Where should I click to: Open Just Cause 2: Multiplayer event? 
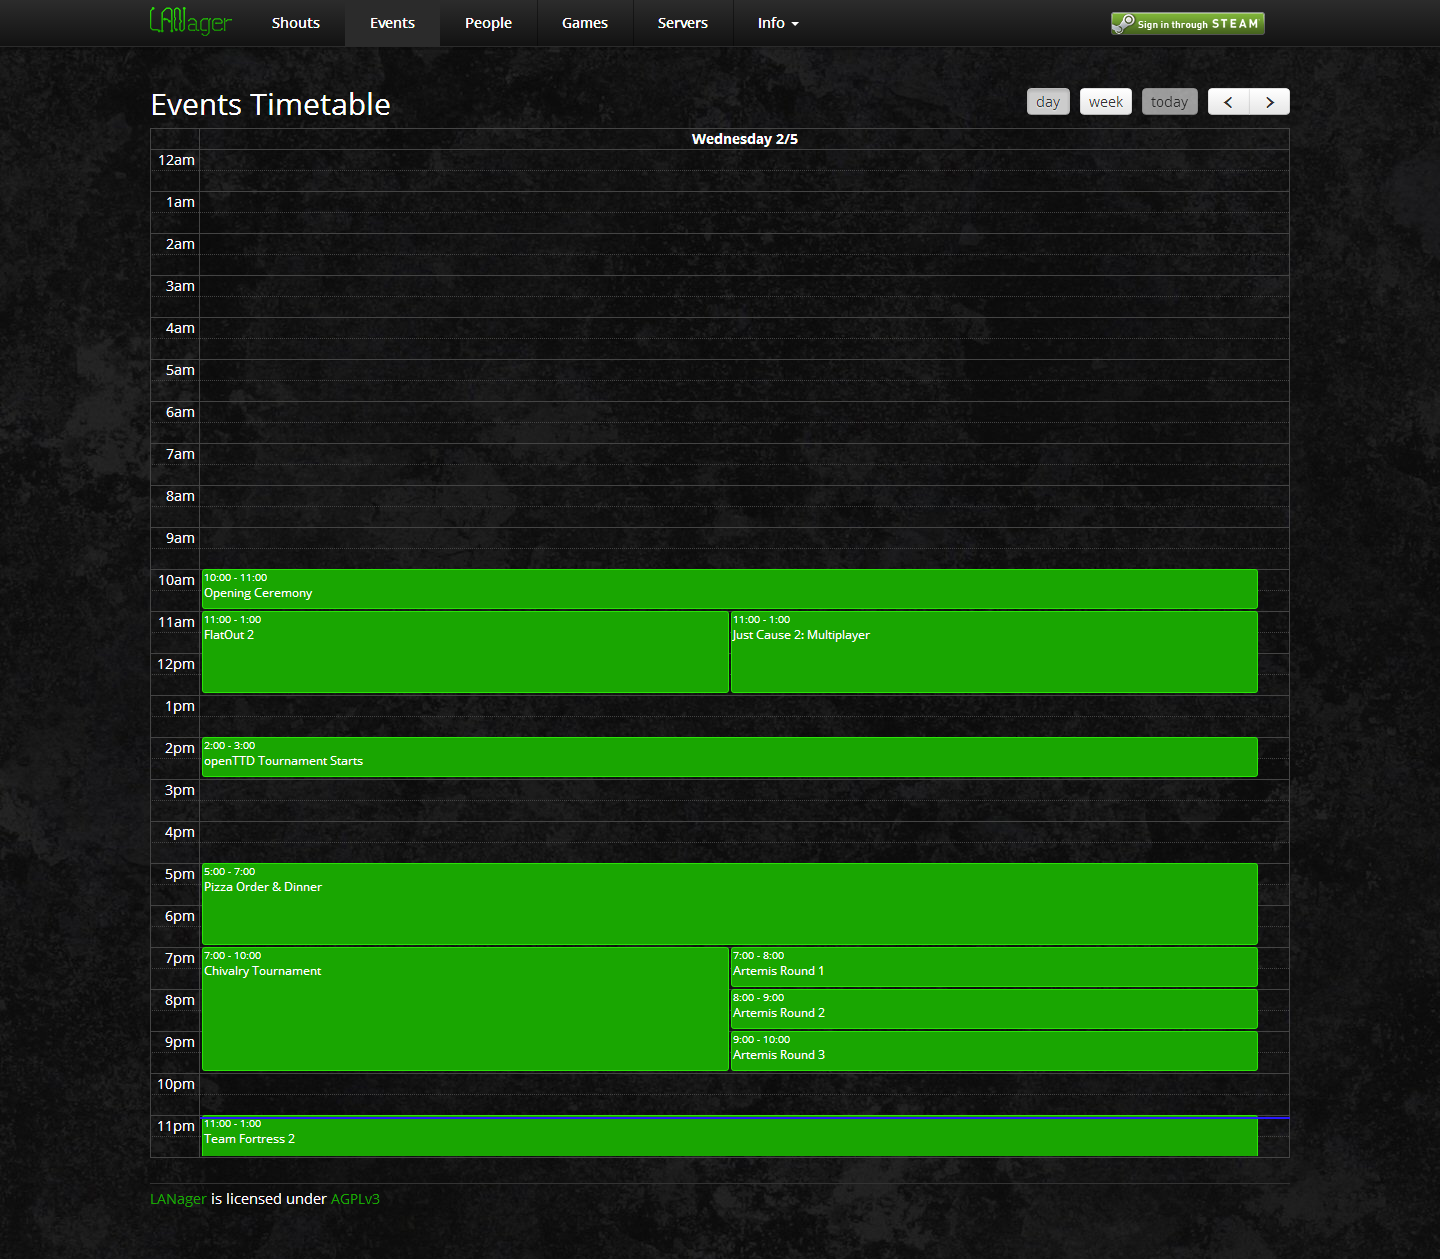[994, 652]
